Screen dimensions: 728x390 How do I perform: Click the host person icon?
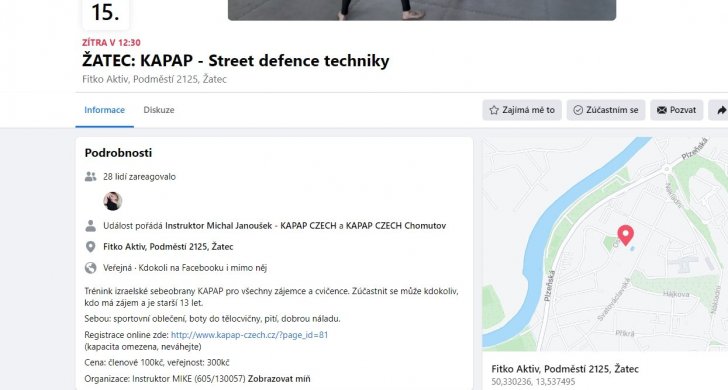(x=91, y=226)
